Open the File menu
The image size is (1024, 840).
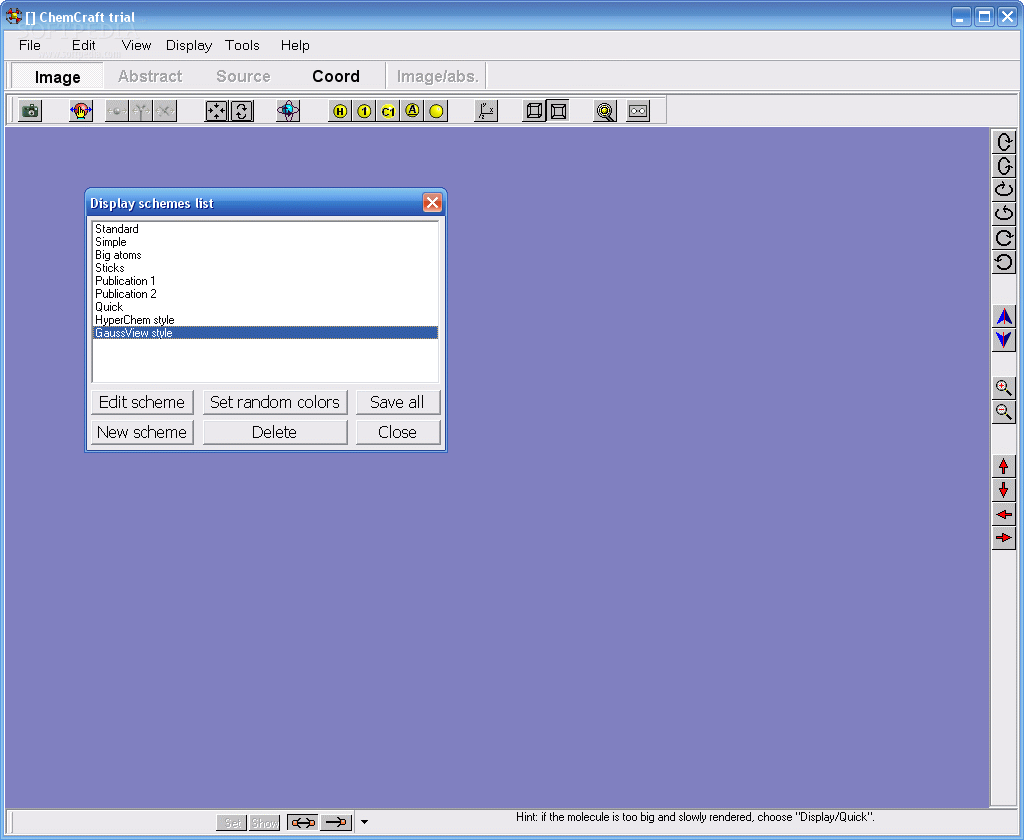pos(29,45)
